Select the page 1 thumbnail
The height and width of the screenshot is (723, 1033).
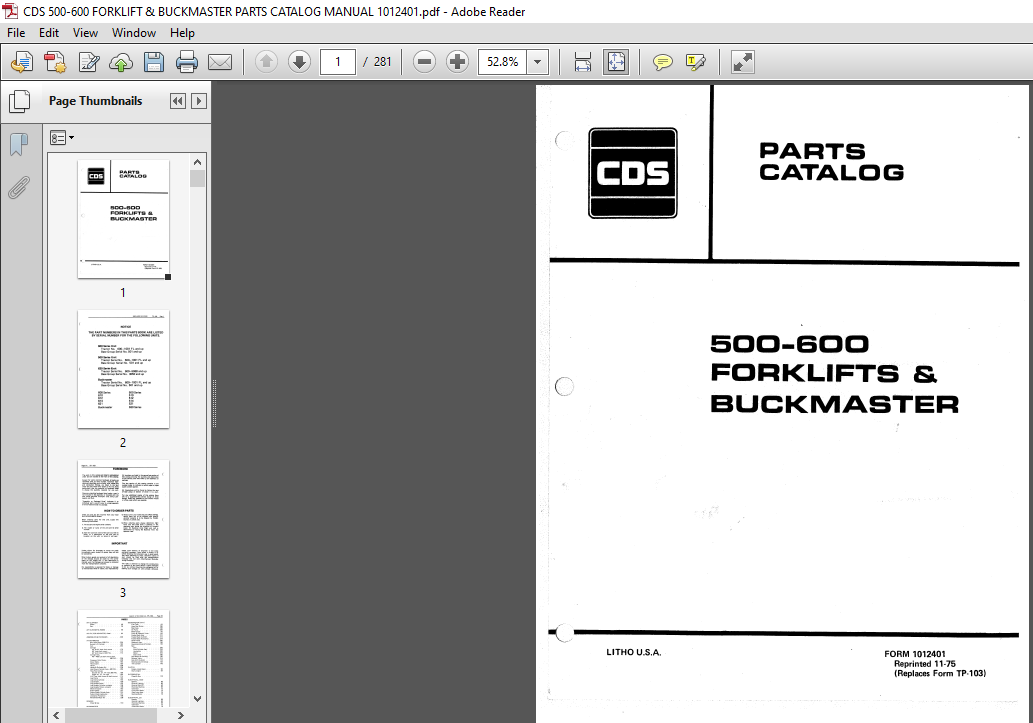(123, 219)
